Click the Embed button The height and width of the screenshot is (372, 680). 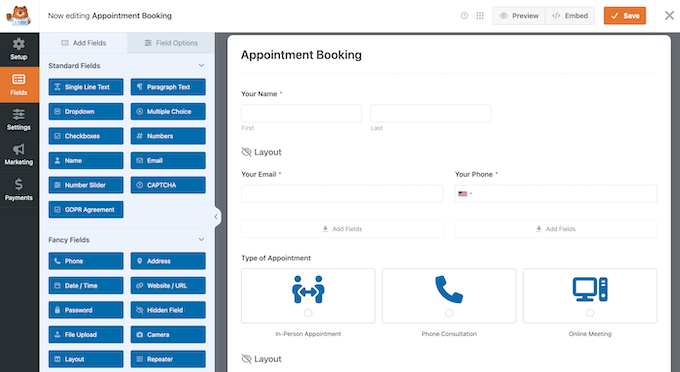570,16
